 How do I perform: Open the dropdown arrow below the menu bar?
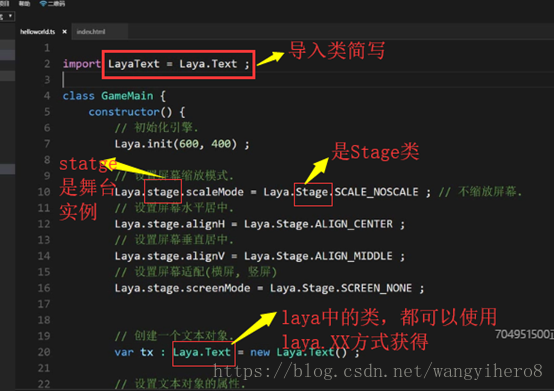point(10,16)
